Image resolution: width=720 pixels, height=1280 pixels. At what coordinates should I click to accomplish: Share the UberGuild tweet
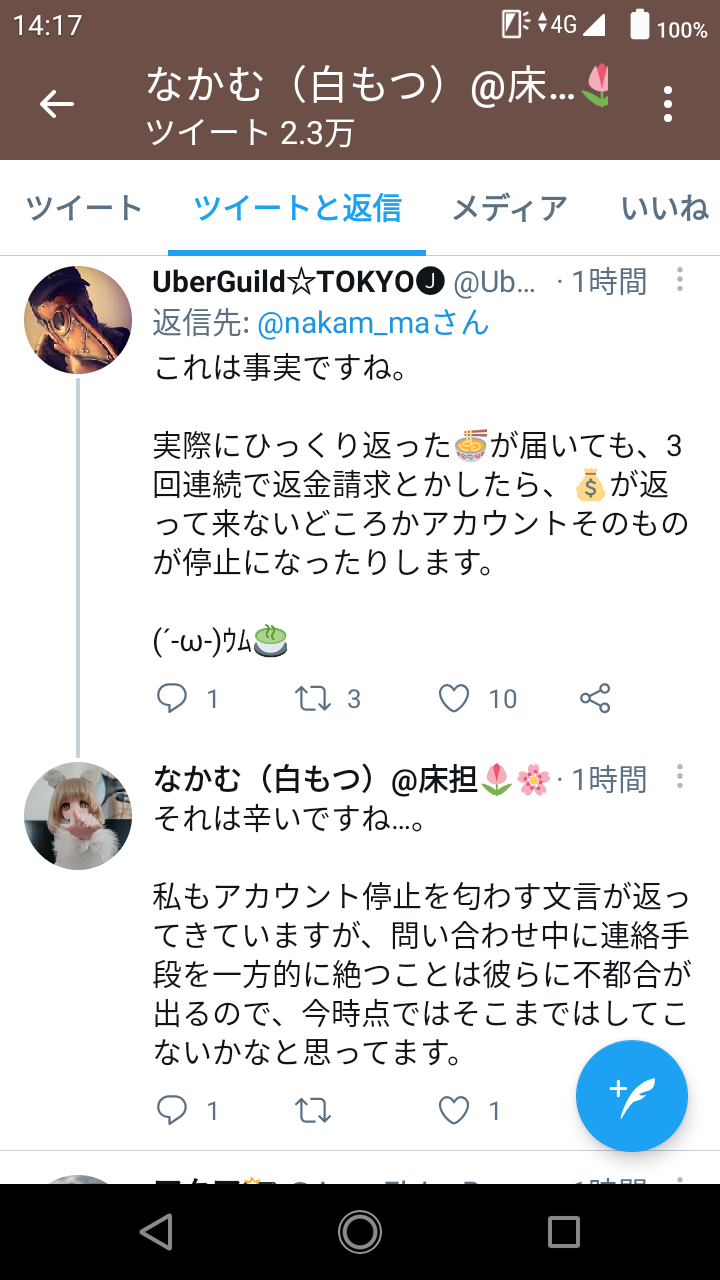(595, 698)
